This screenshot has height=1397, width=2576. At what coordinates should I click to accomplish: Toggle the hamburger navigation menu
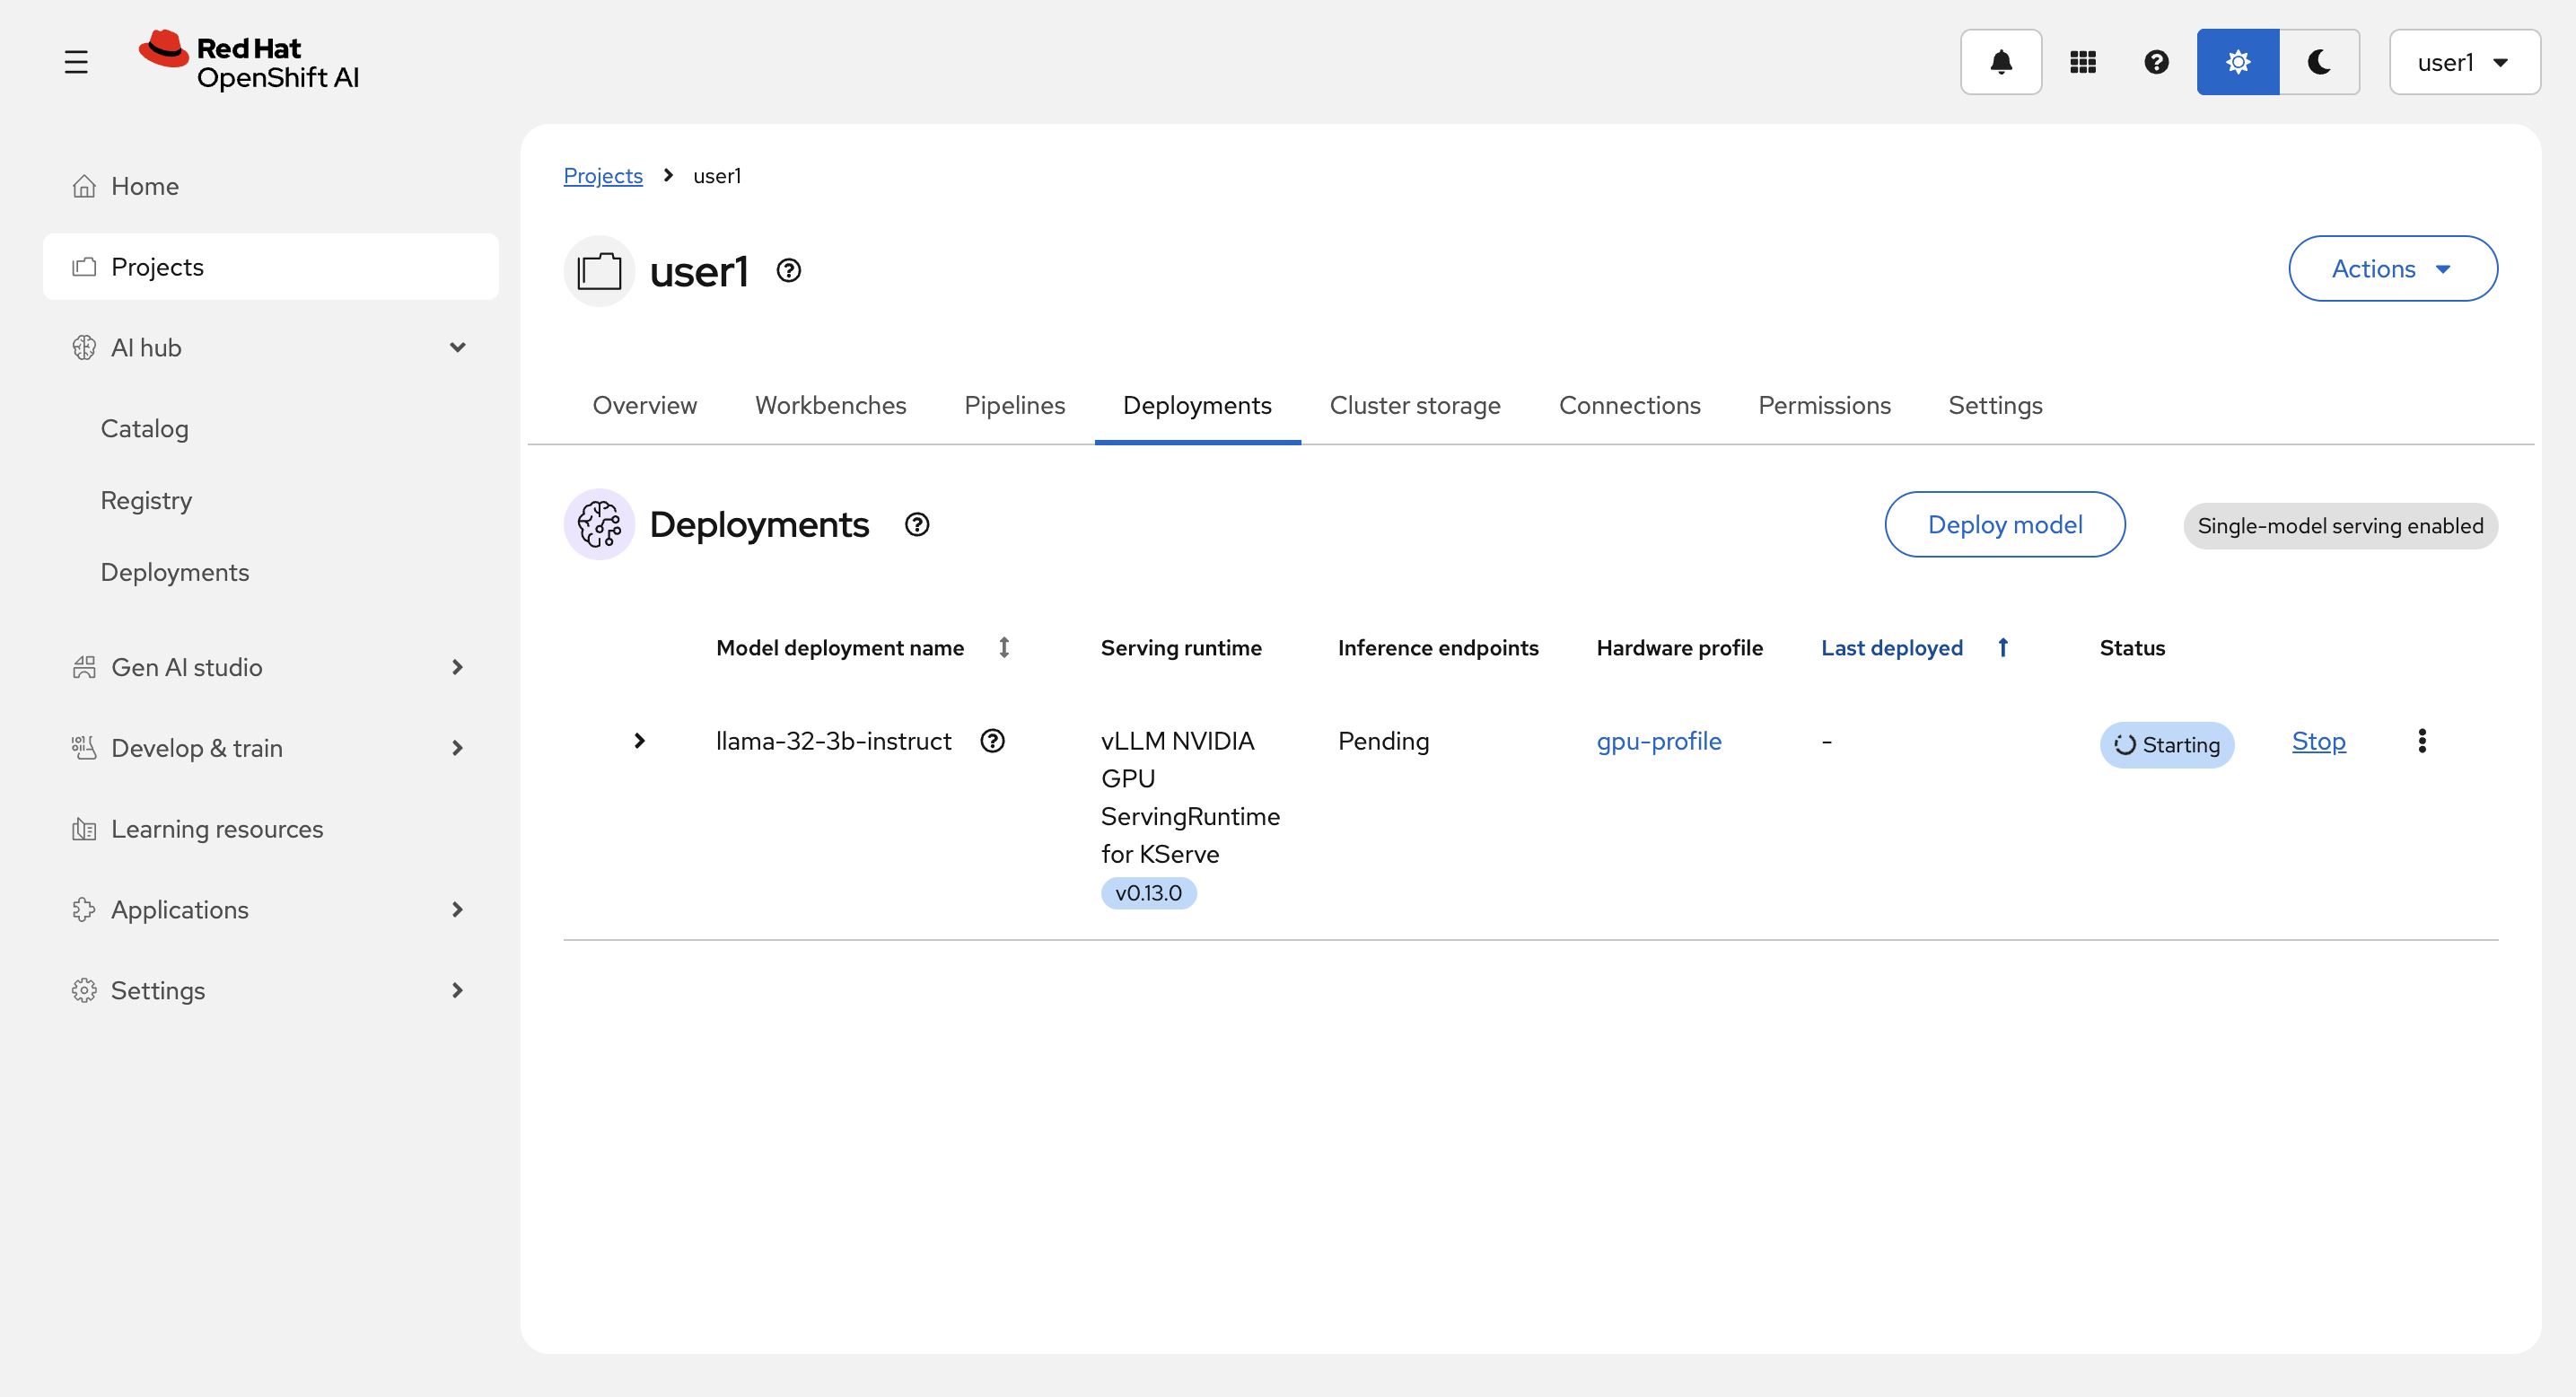[x=76, y=62]
